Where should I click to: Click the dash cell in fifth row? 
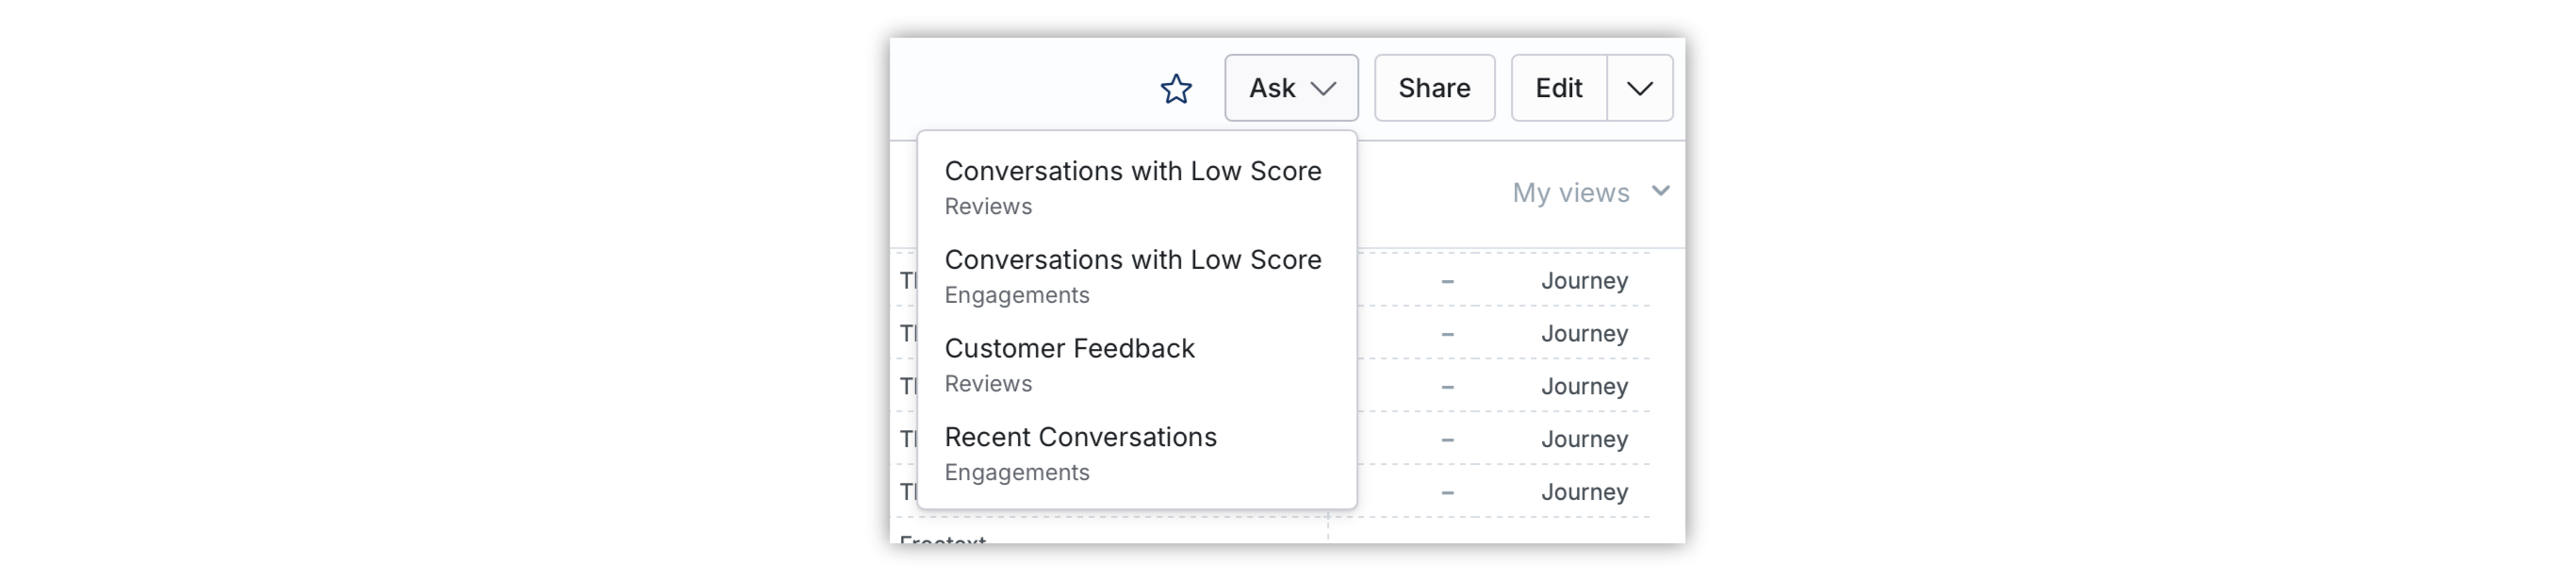tap(1447, 493)
